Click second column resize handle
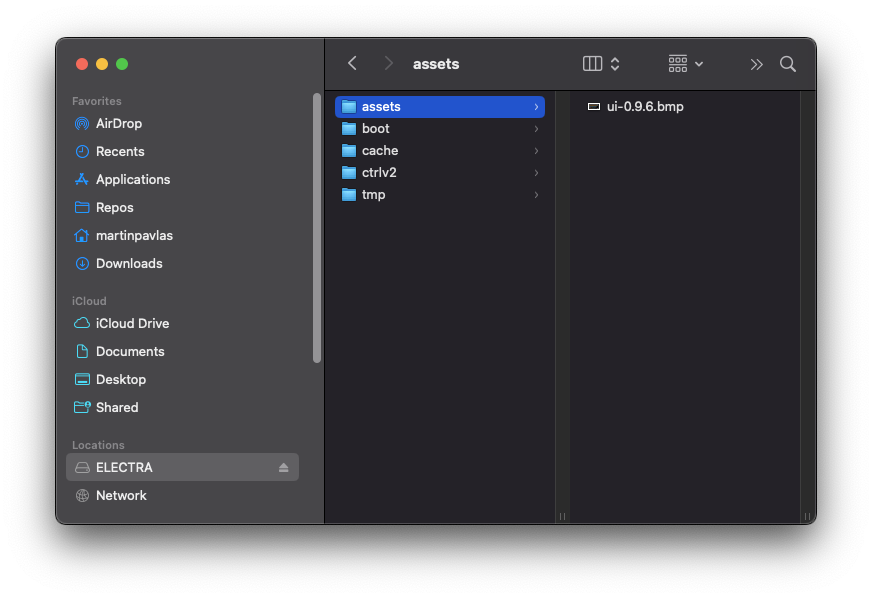This screenshot has width=872, height=598. pos(807,516)
